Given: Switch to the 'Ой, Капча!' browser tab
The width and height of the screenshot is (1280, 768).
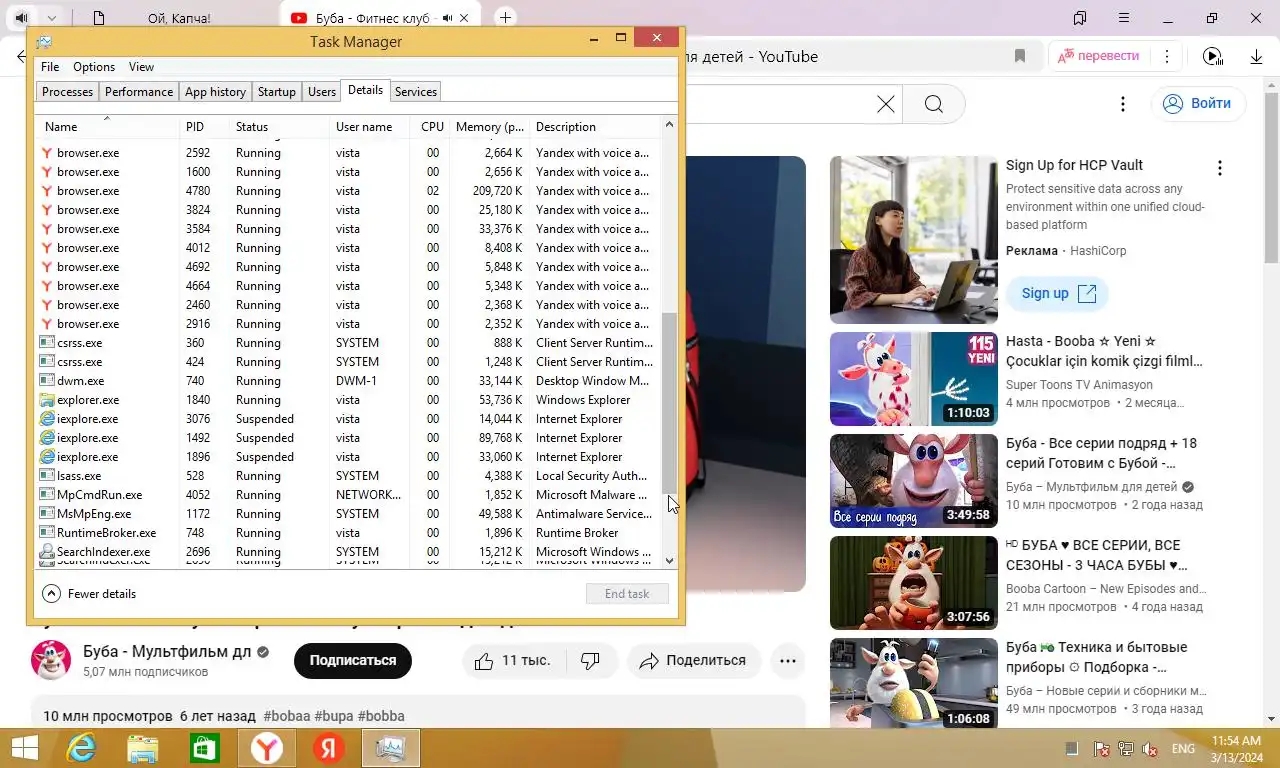Looking at the screenshot, I should tap(178, 18).
